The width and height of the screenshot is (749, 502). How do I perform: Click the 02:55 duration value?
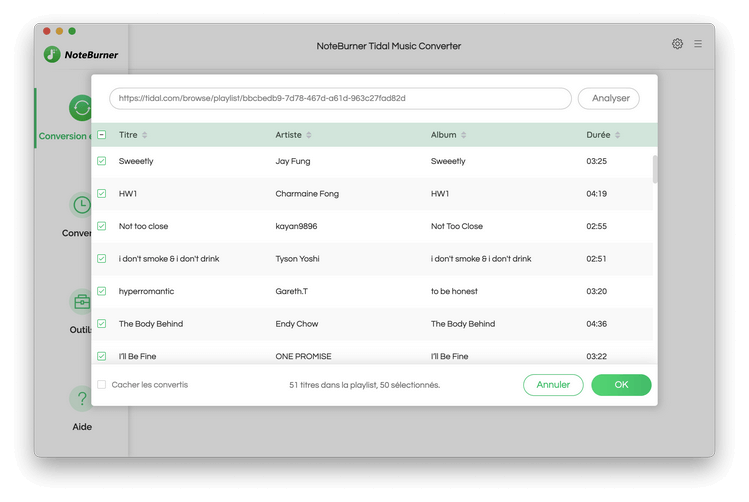(596, 226)
